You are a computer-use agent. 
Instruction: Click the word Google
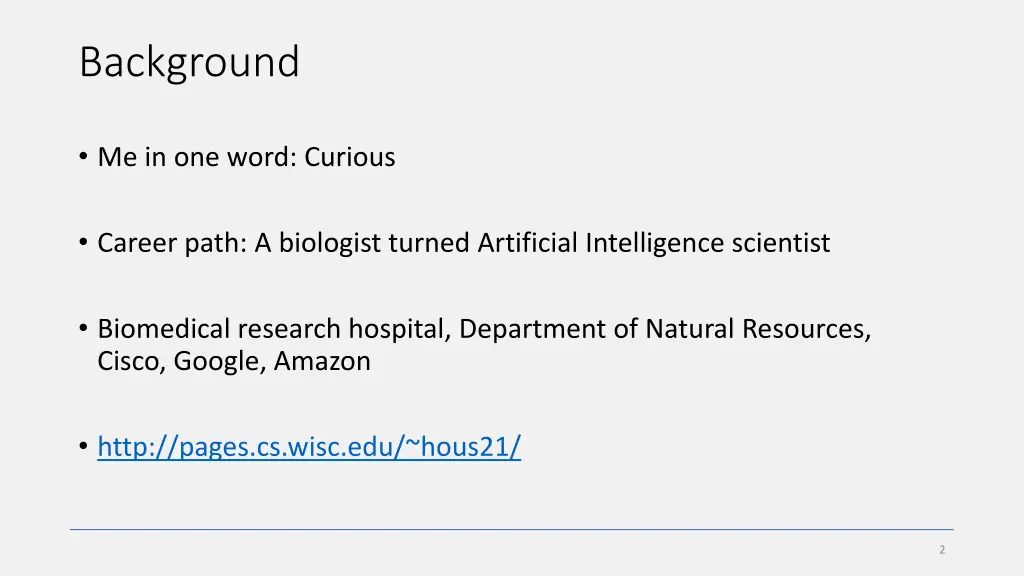click(216, 362)
